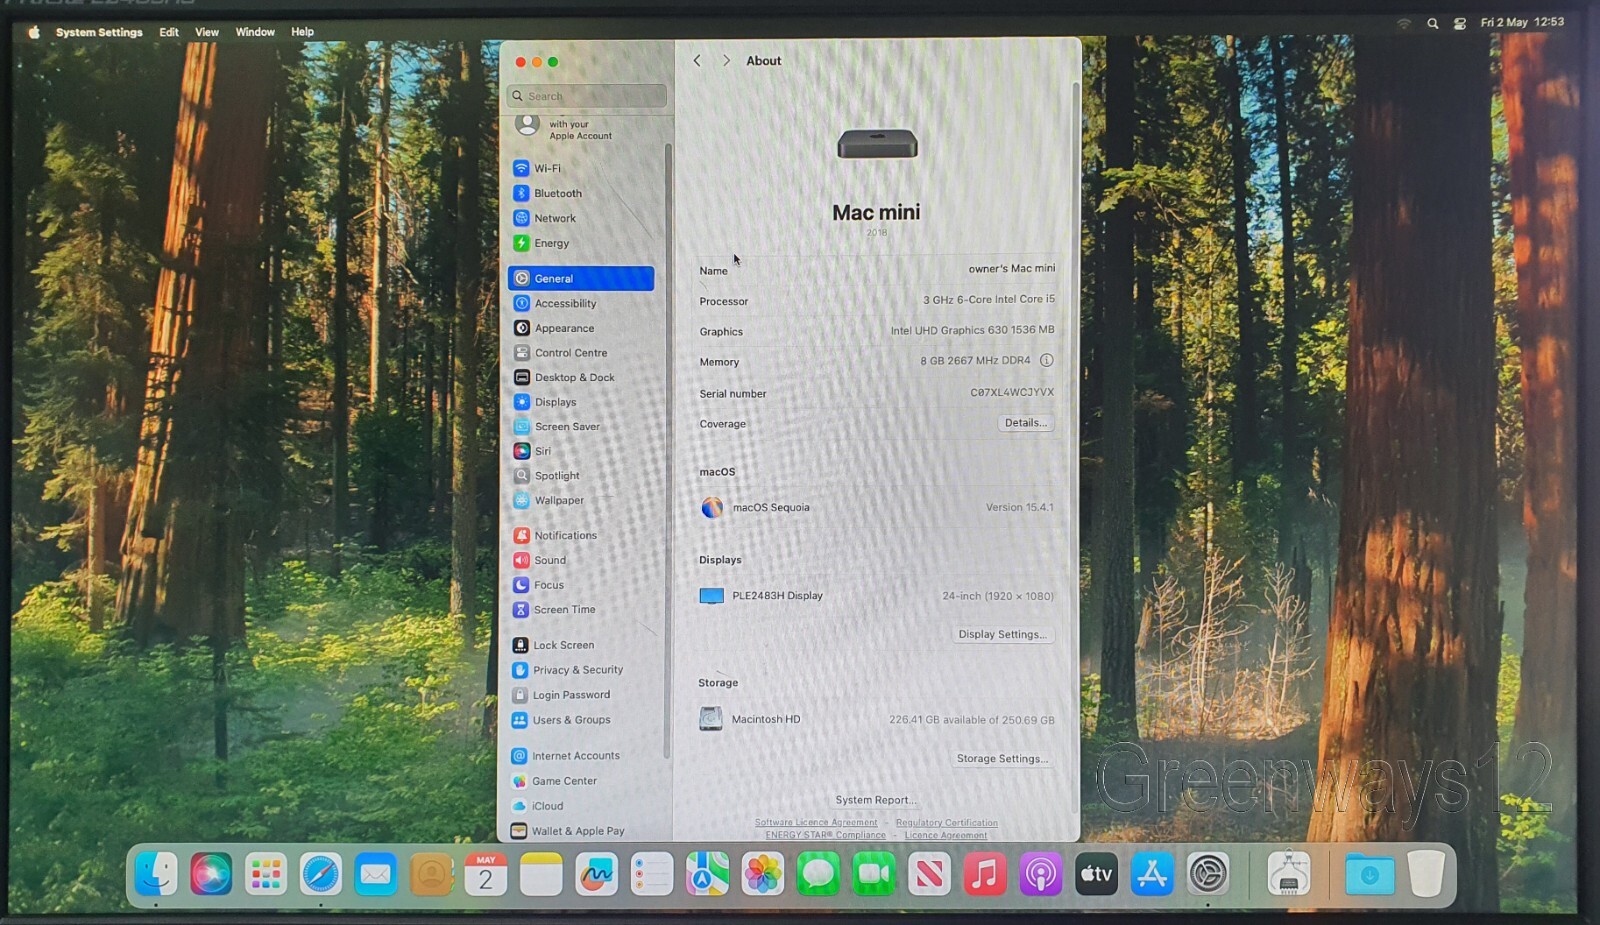Open the App Store from Dock
The width and height of the screenshot is (1600, 925).
coord(1152,874)
